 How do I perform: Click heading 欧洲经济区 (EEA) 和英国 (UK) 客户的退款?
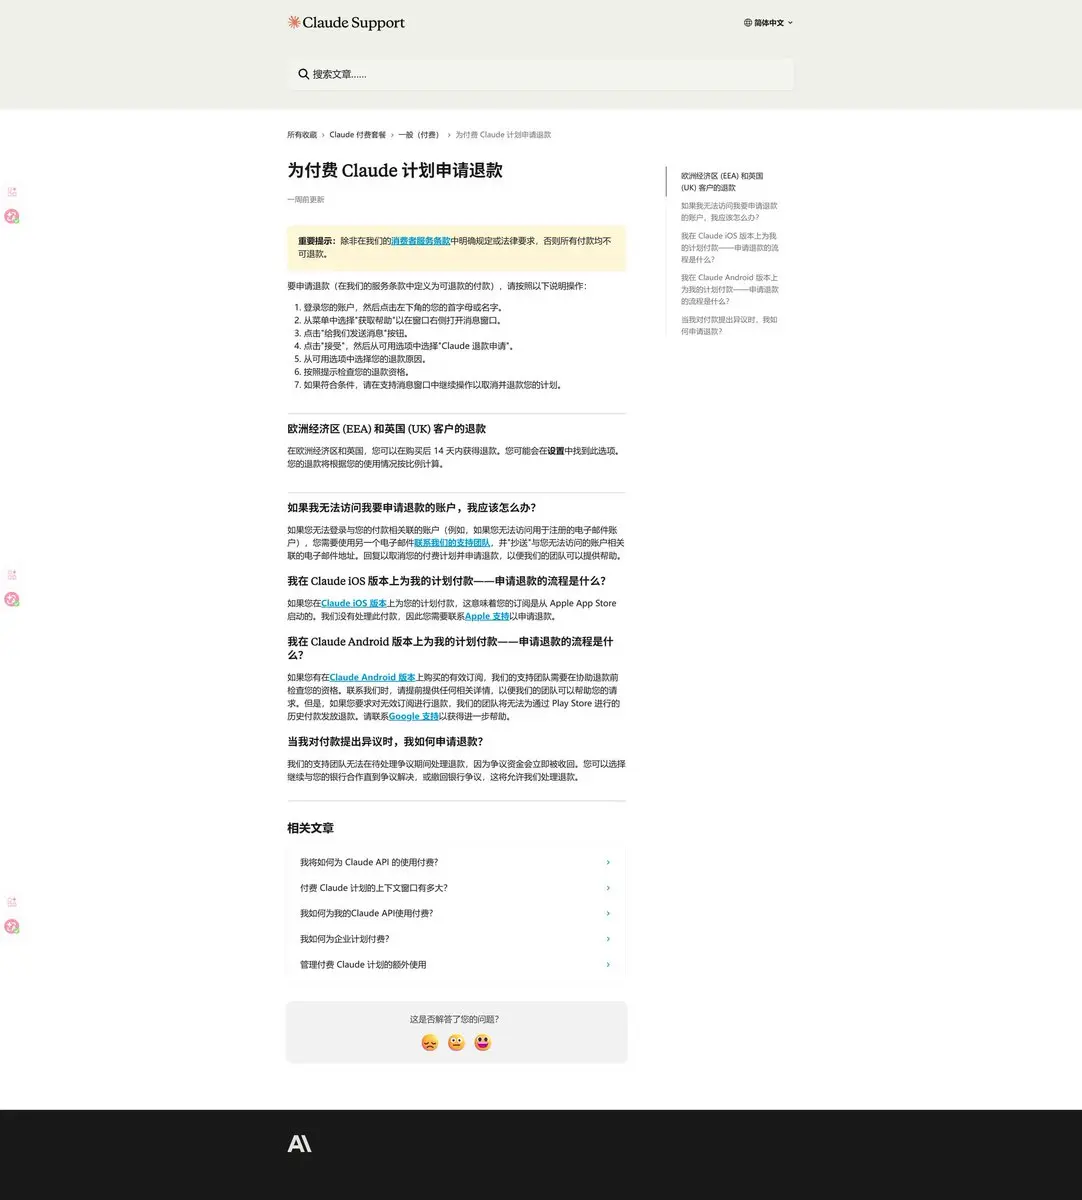point(386,429)
